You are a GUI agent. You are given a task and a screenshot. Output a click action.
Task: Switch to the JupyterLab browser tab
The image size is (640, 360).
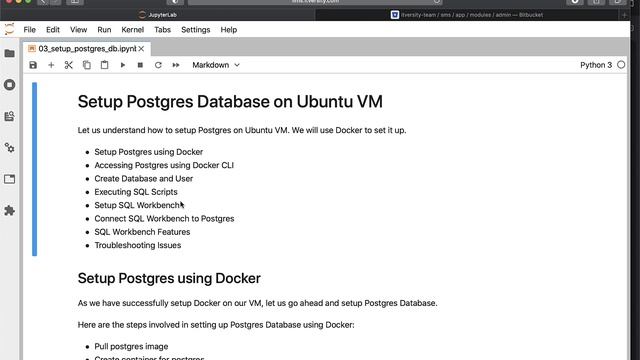click(x=157, y=15)
